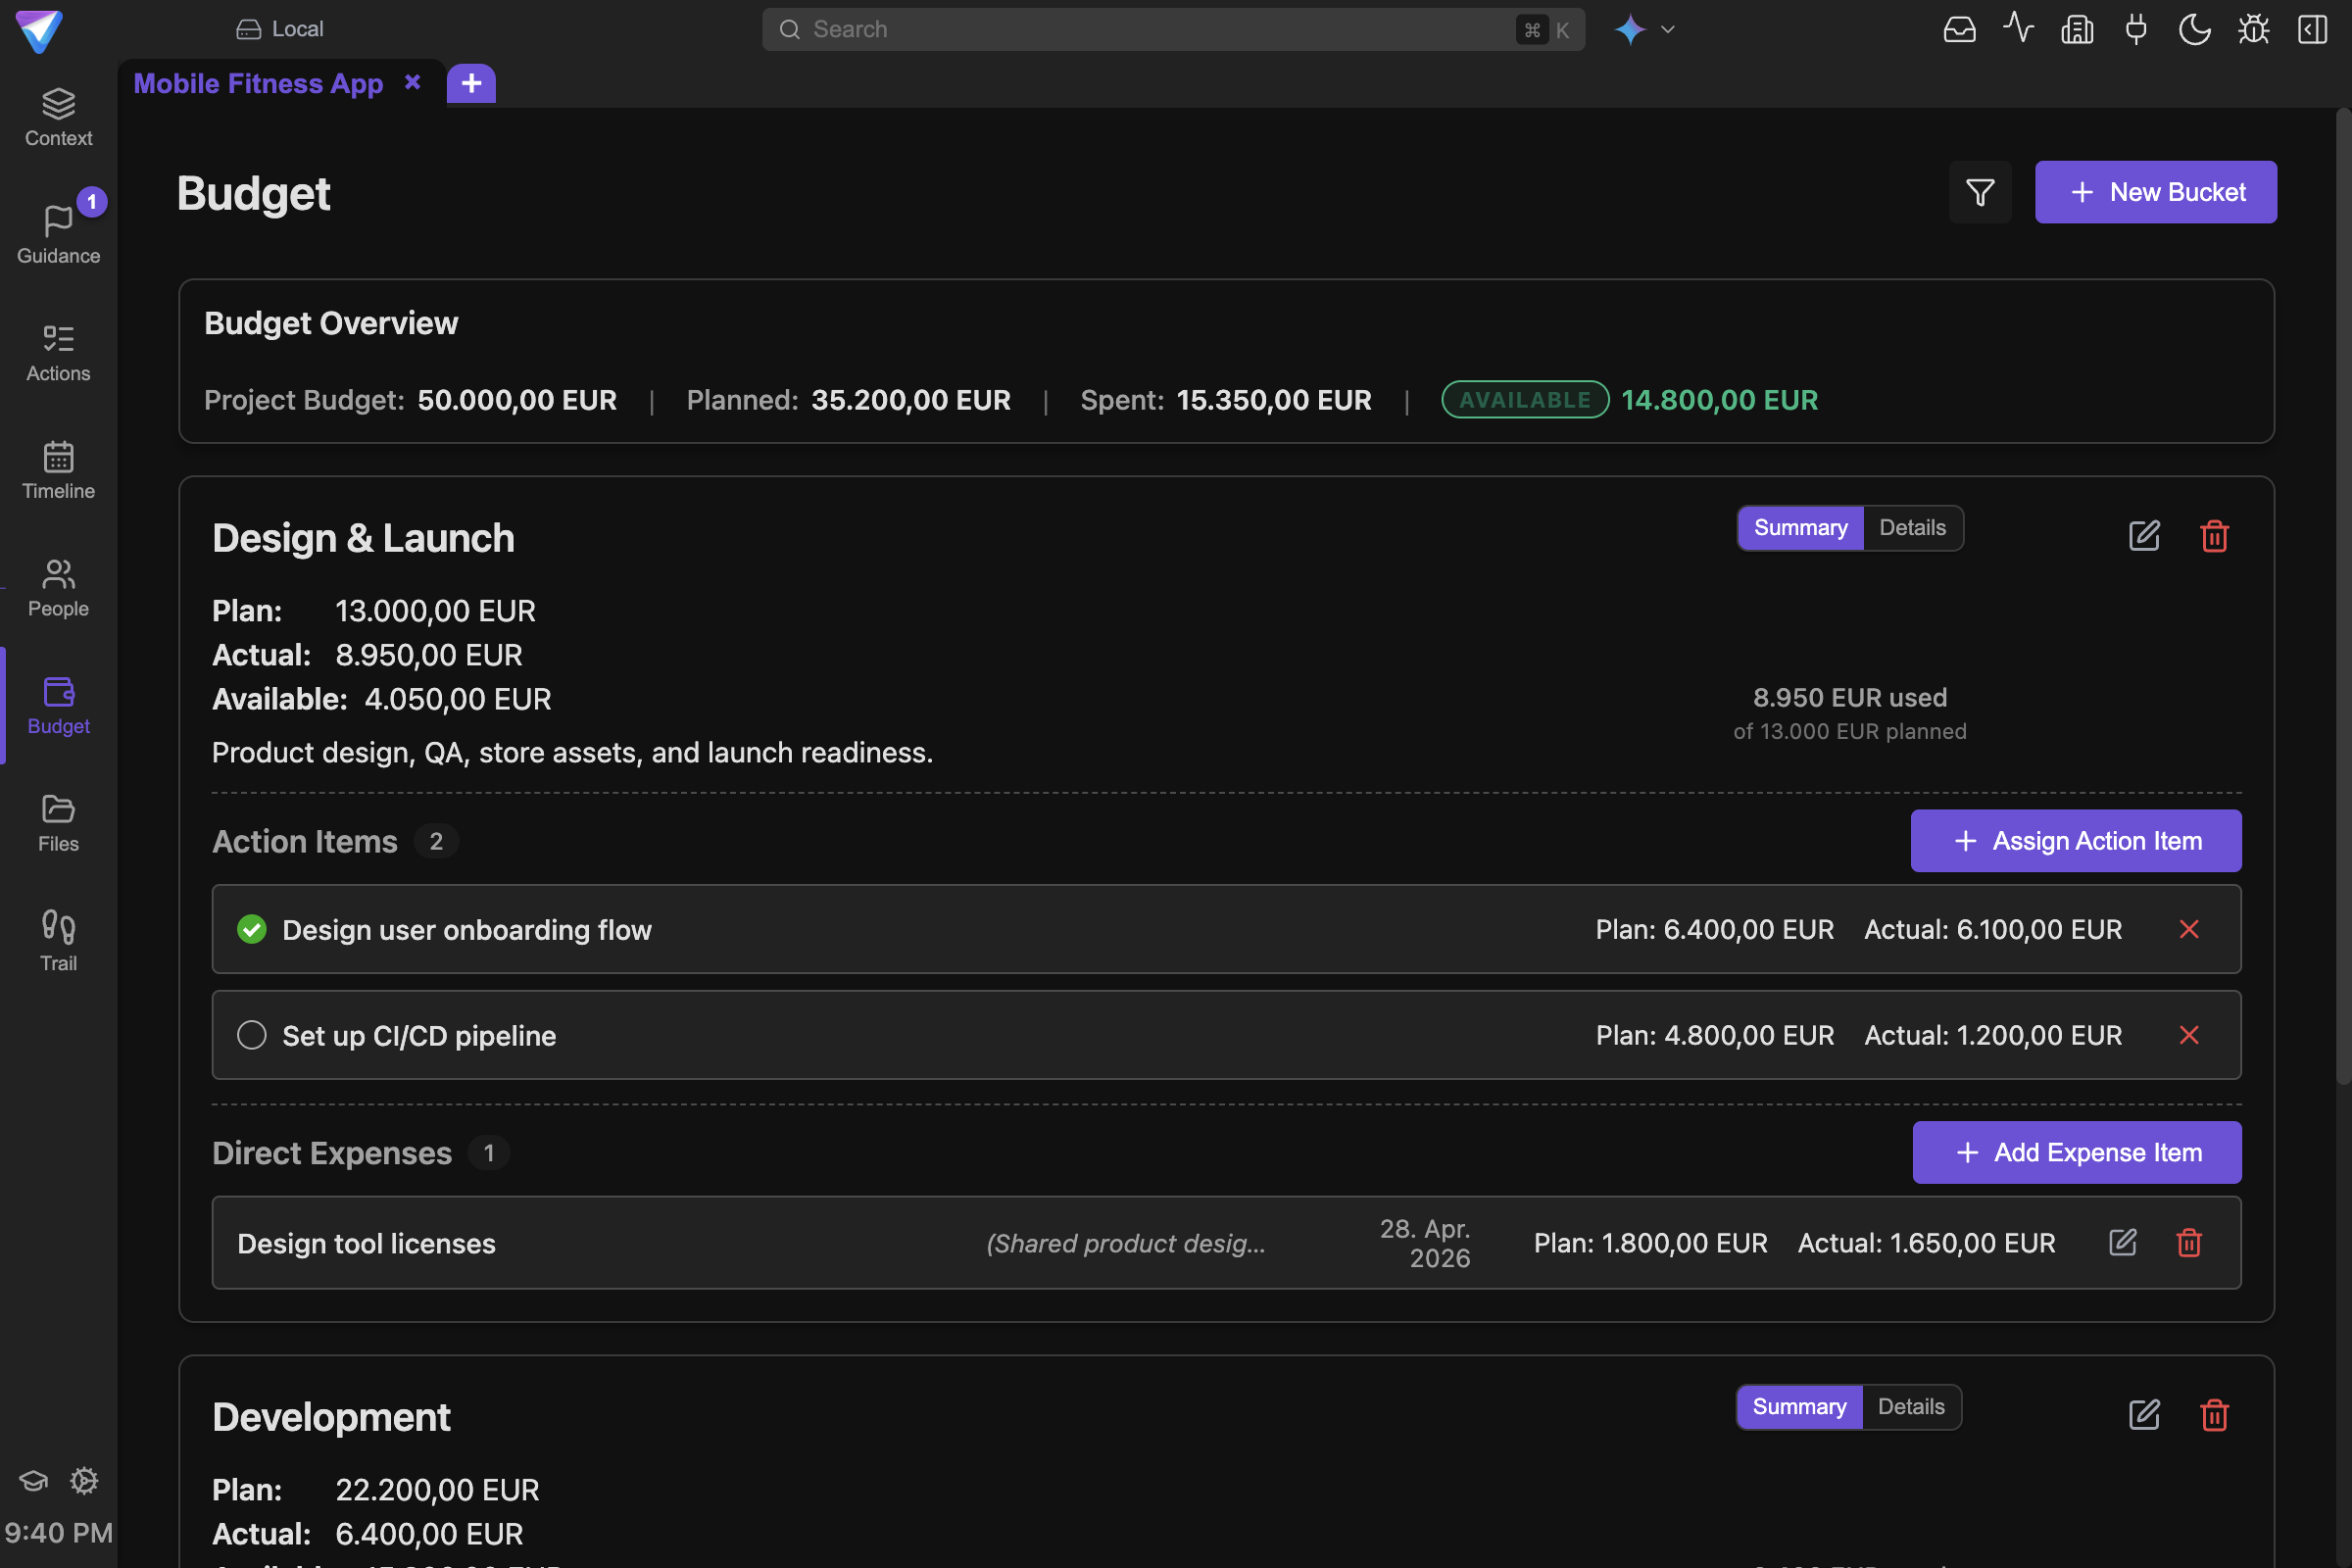The image size is (2352, 1568).
Task: Click the app logo in top left
Action: (x=39, y=30)
